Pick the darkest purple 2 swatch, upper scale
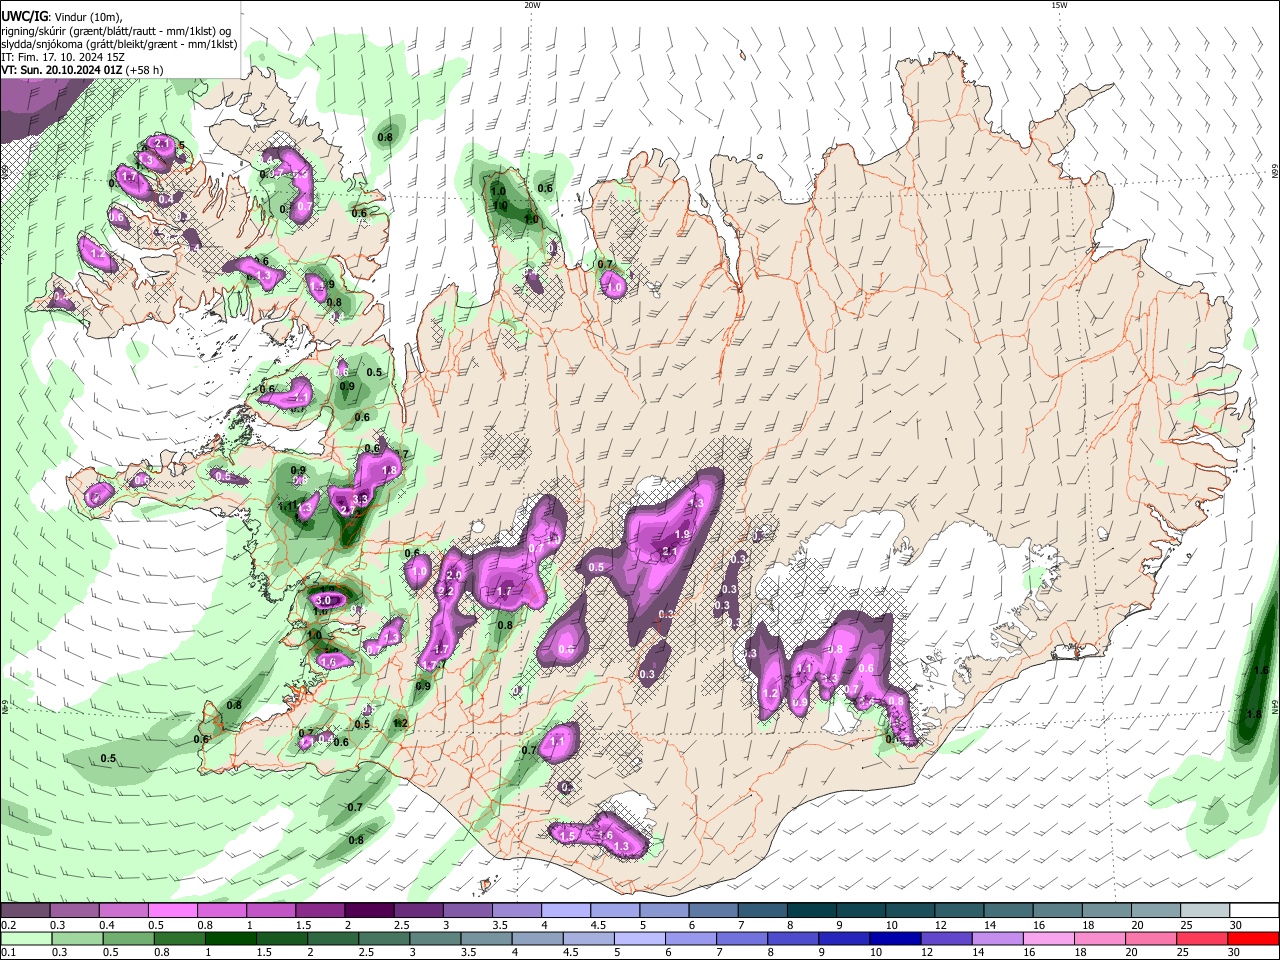This screenshot has height=960, width=1280. tap(368, 910)
